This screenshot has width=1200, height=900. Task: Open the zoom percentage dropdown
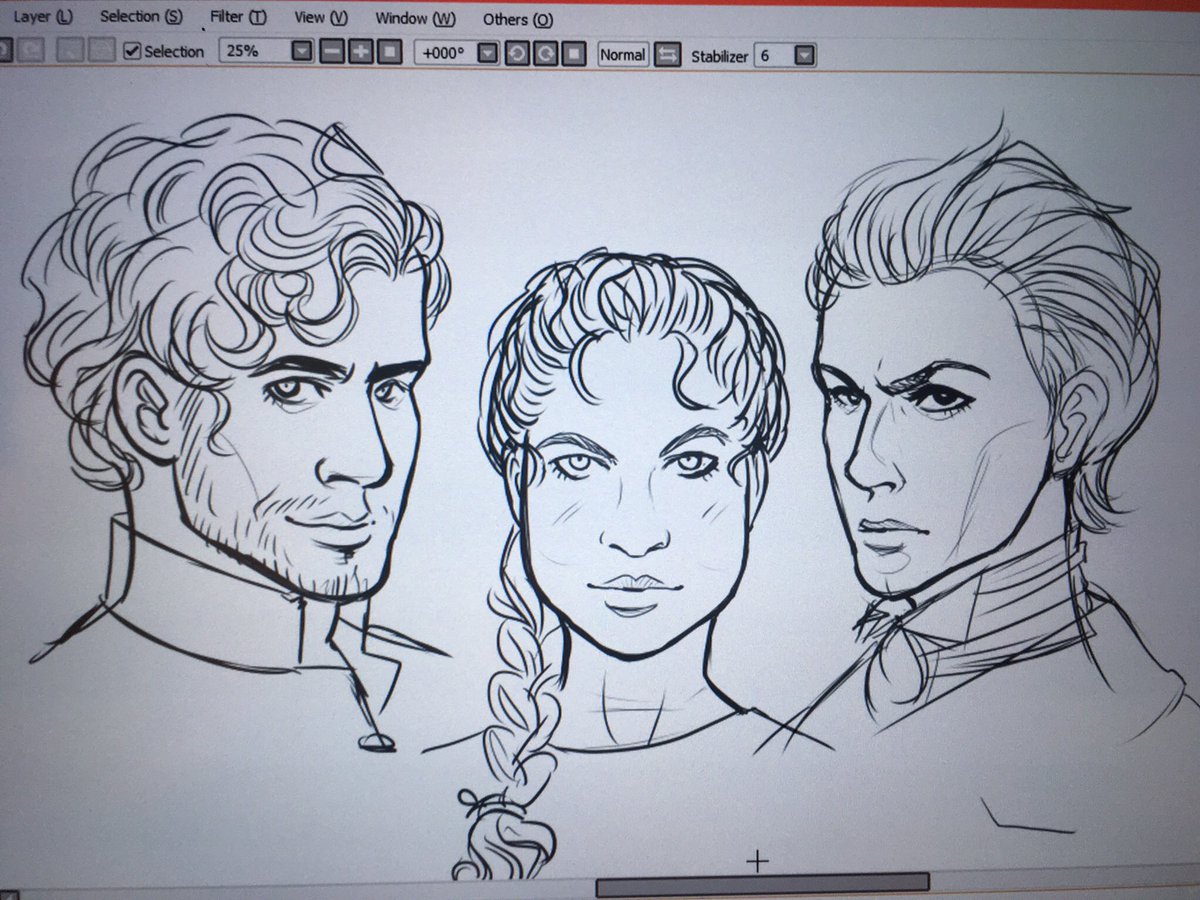pos(301,52)
